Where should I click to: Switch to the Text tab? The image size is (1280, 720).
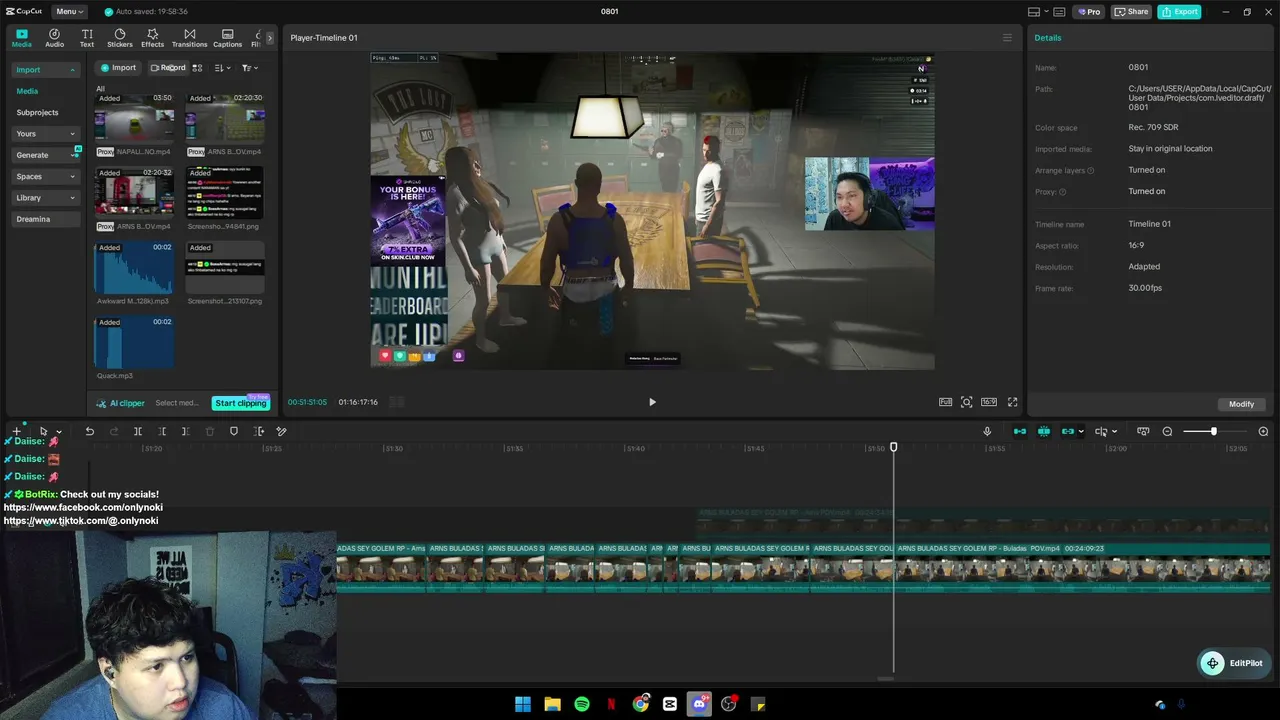87,38
